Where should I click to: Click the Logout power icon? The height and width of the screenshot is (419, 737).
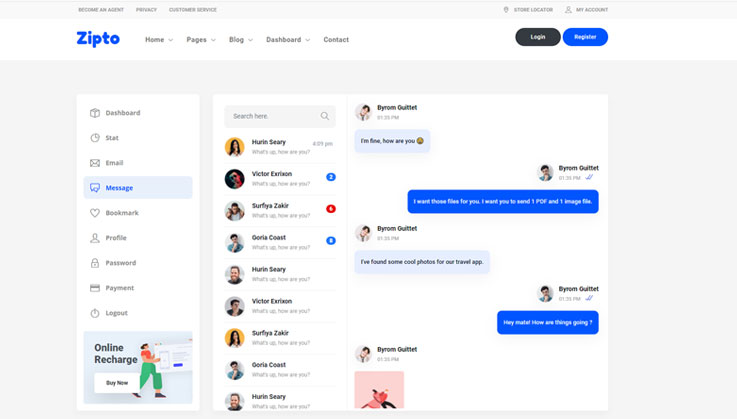95,313
